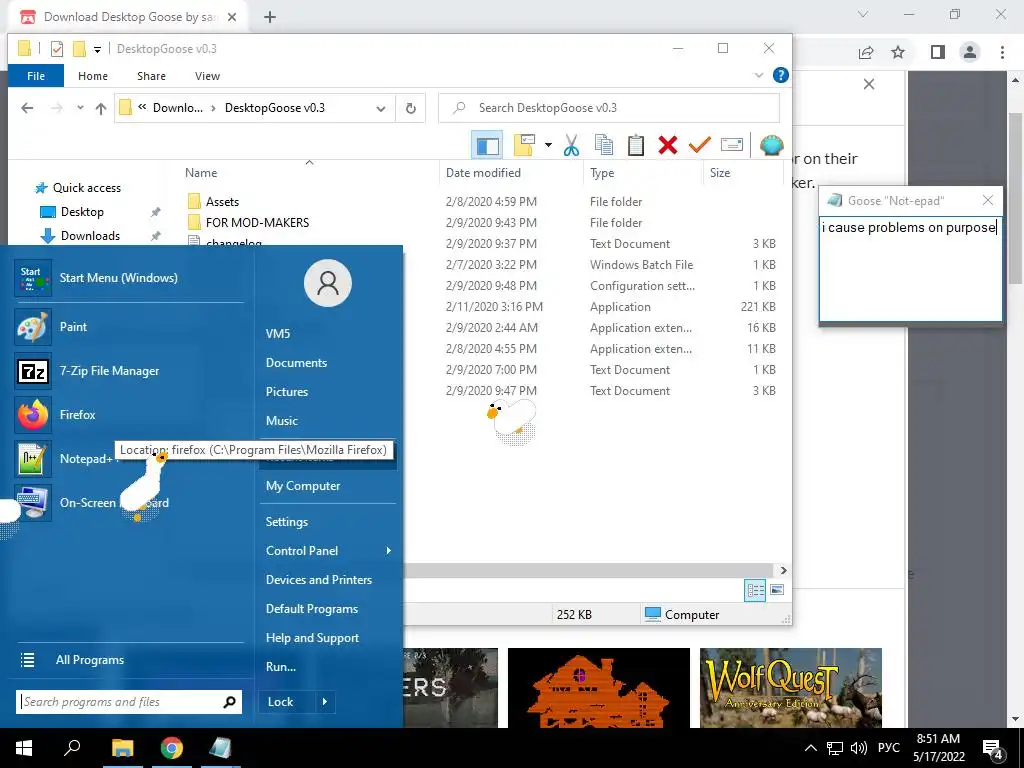
Task: Open Documents from start menu
Action: (x=296, y=363)
